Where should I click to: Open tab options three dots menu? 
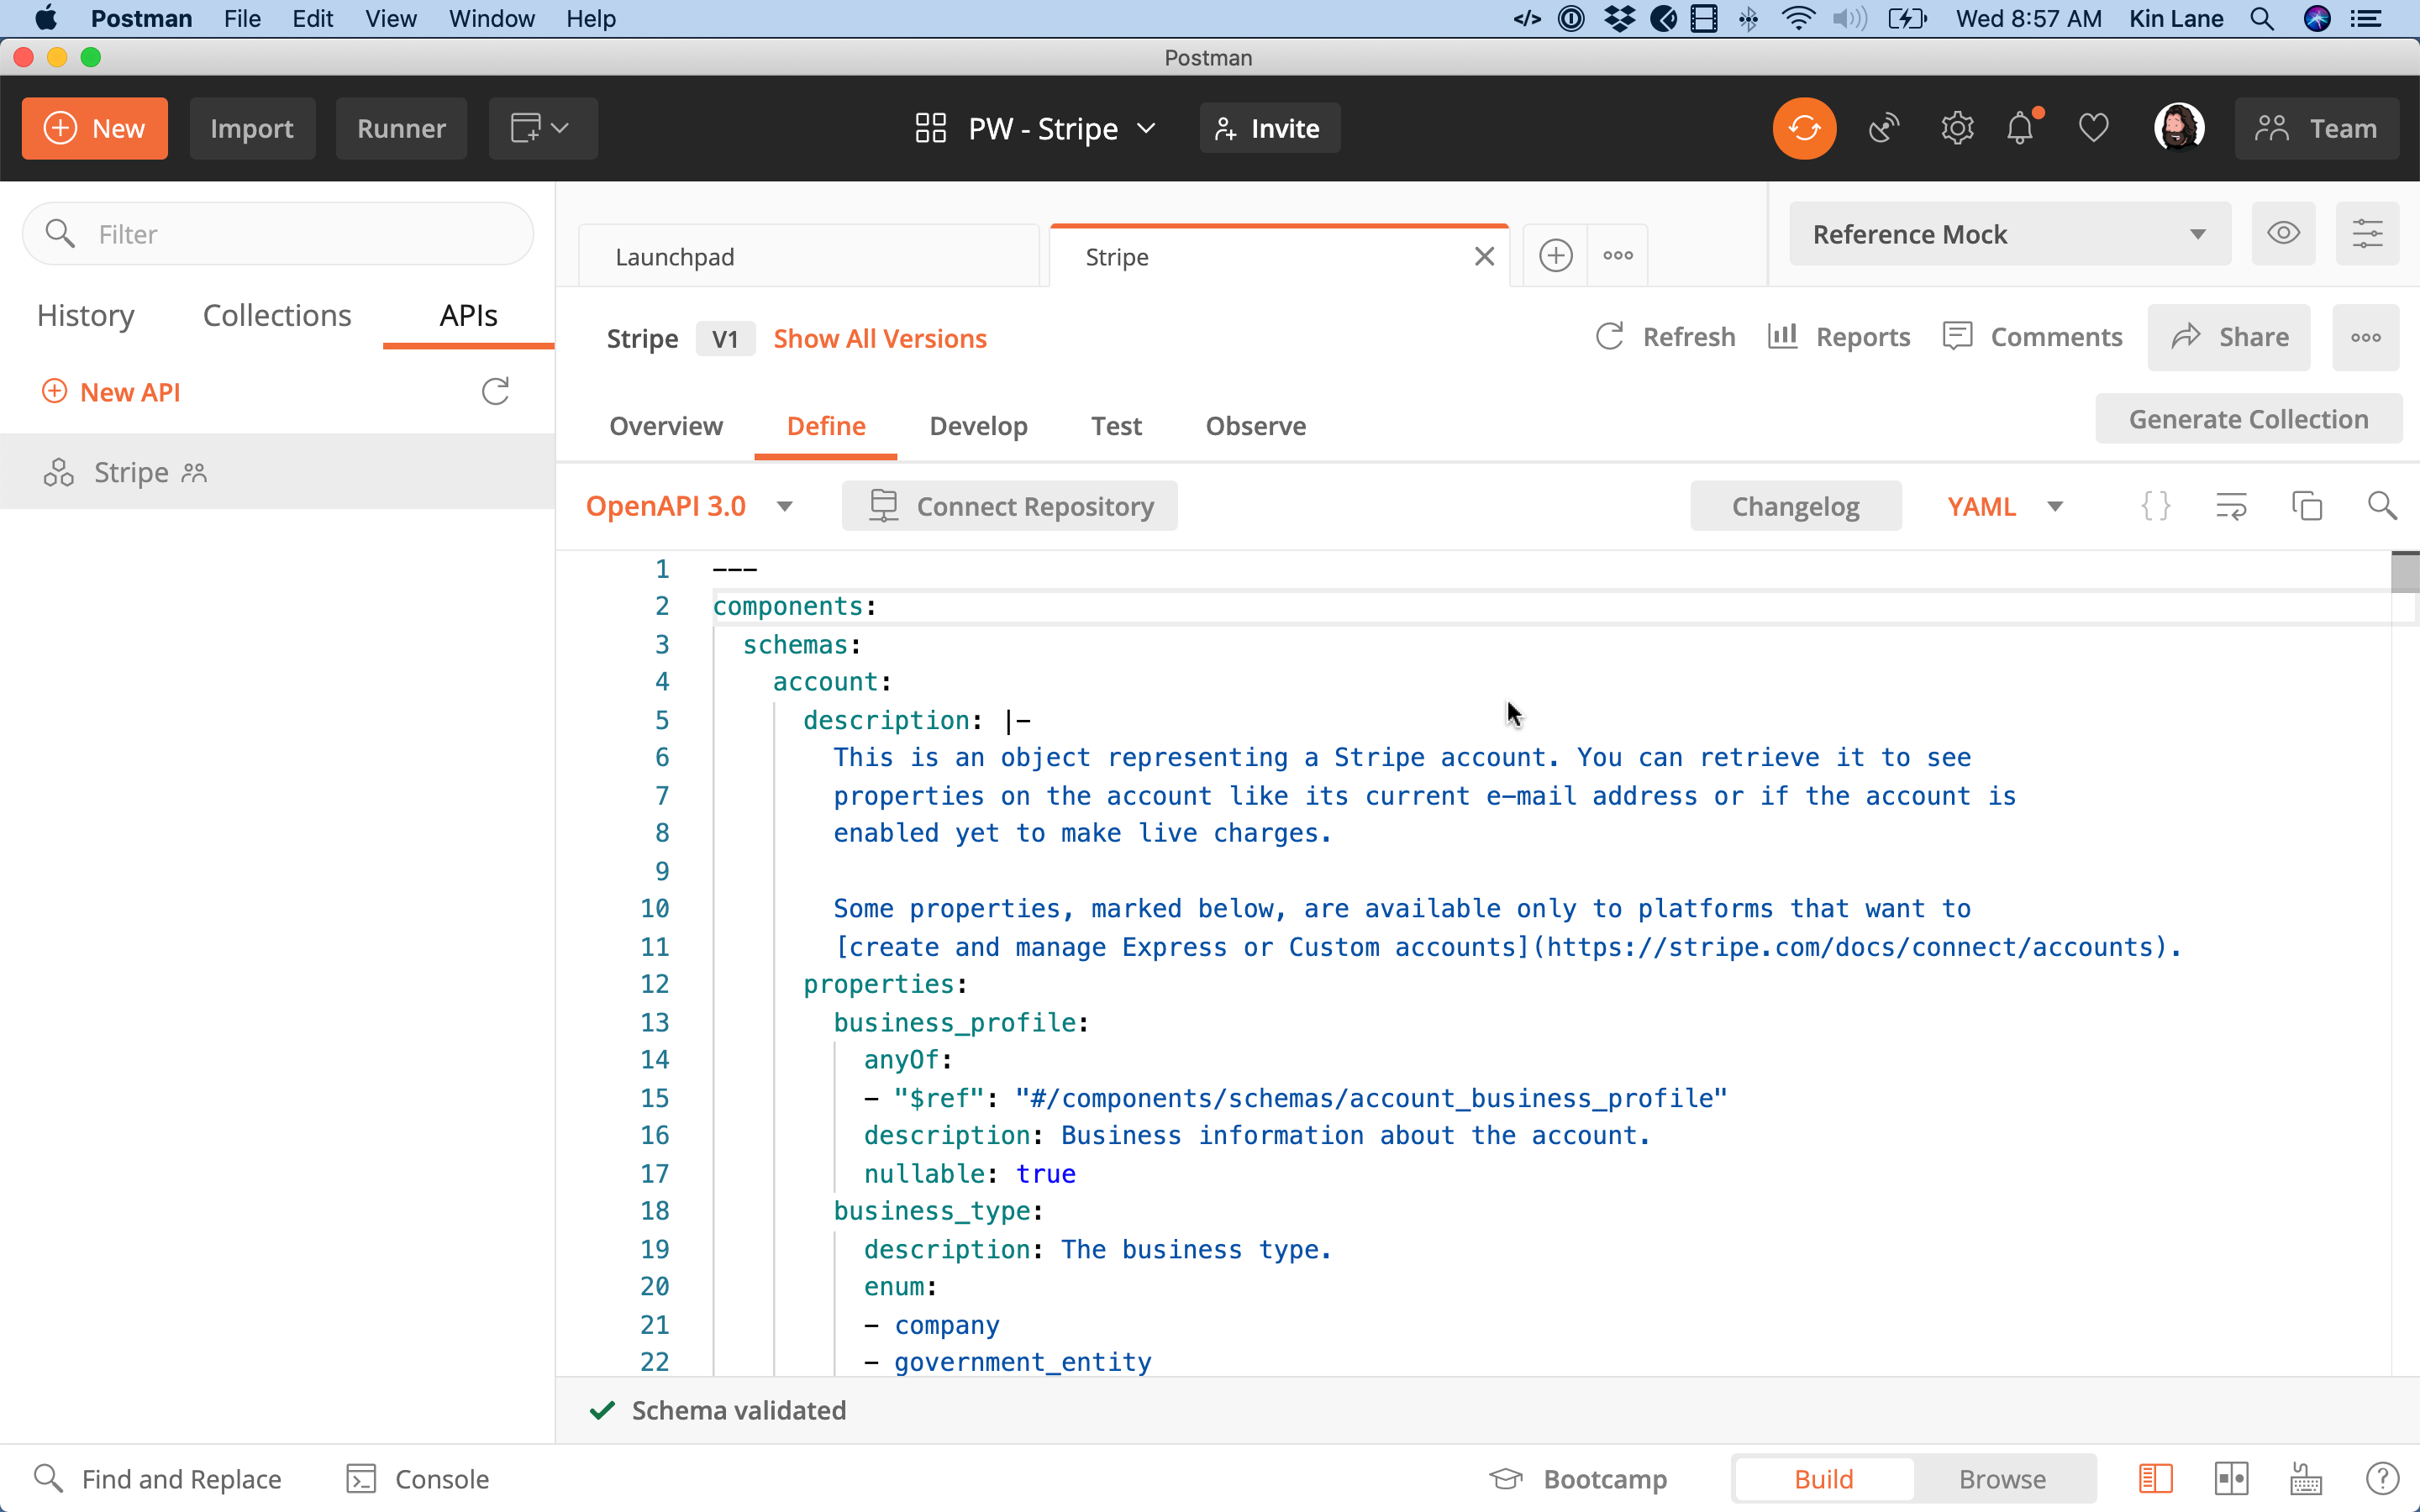click(x=1618, y=256)
